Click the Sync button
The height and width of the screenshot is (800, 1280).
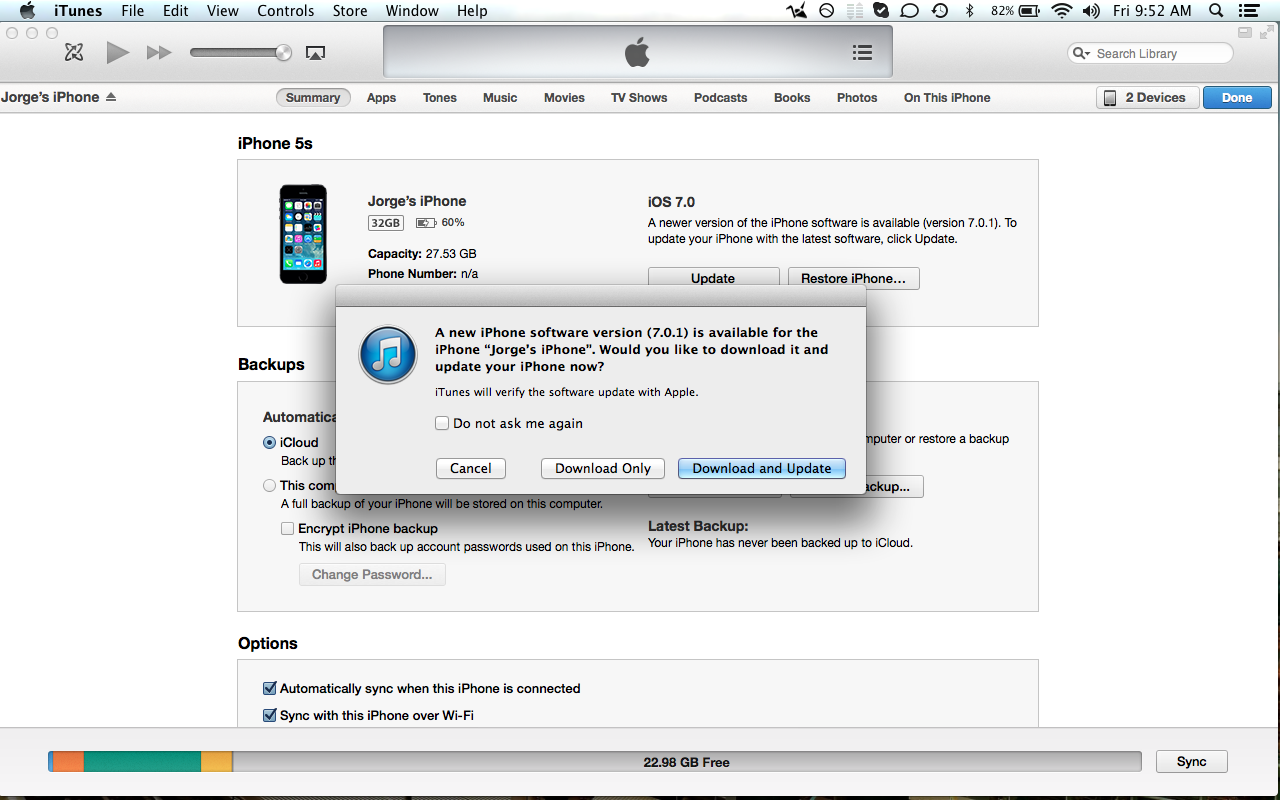1191,761
